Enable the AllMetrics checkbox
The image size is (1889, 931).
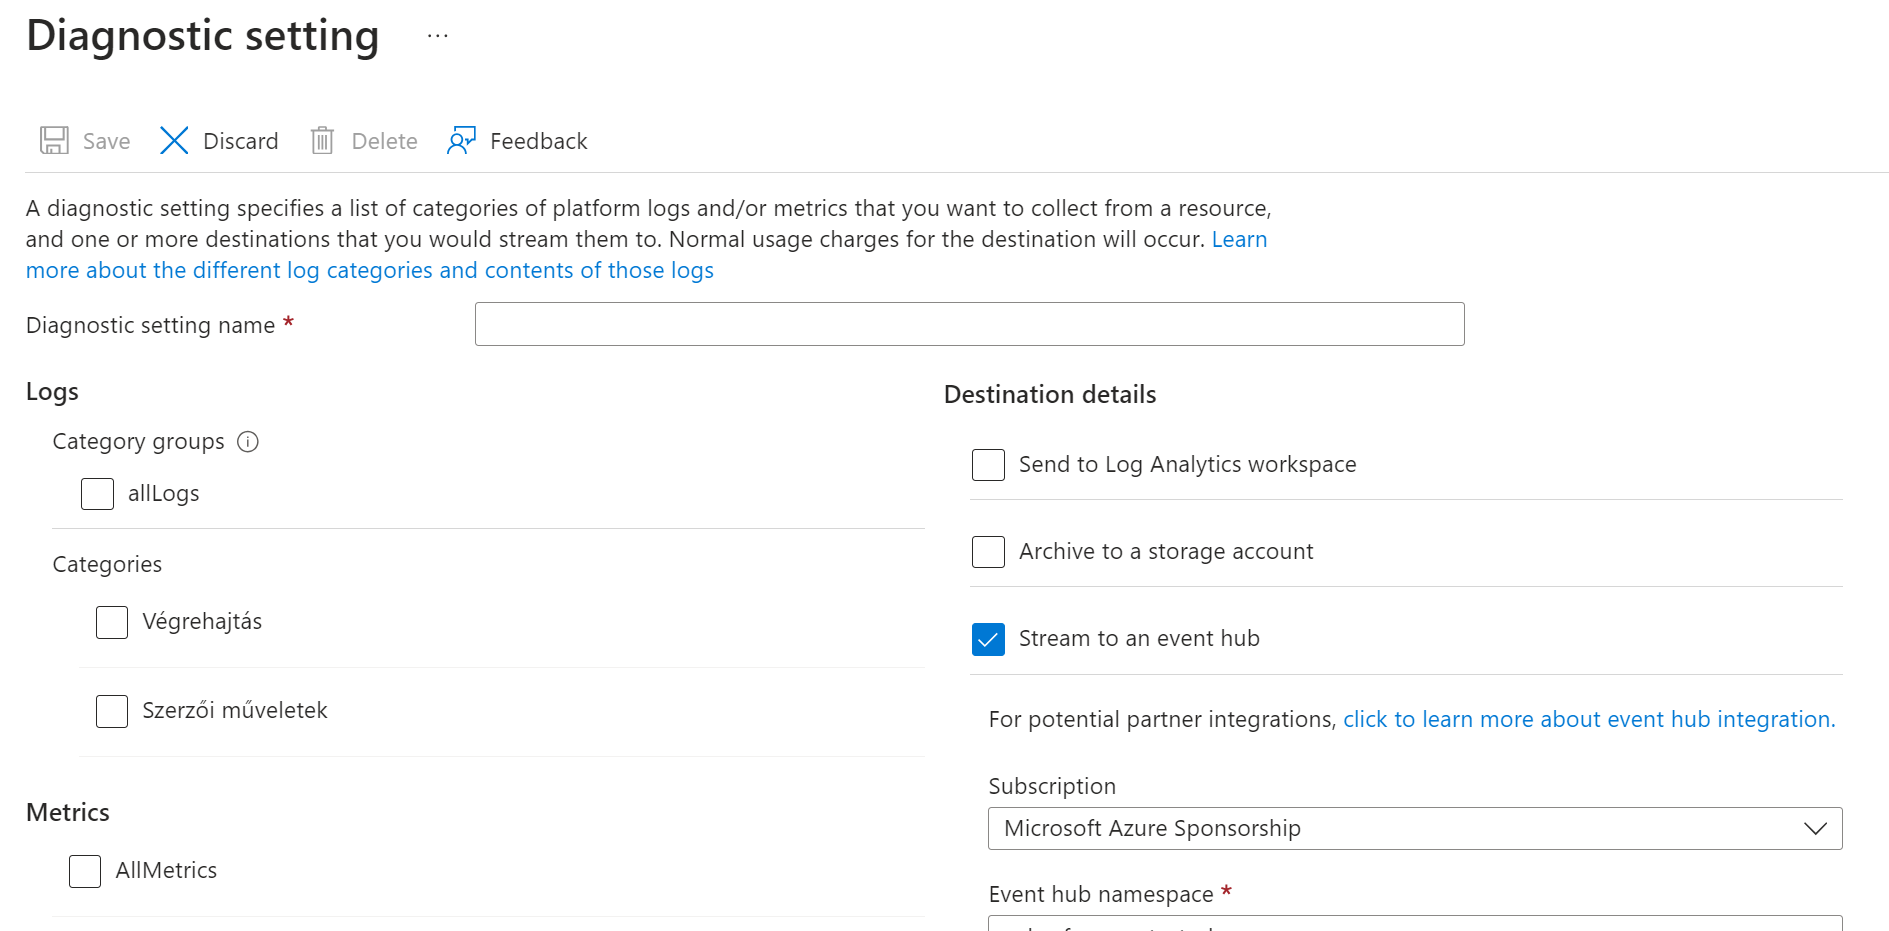point(85,871)
